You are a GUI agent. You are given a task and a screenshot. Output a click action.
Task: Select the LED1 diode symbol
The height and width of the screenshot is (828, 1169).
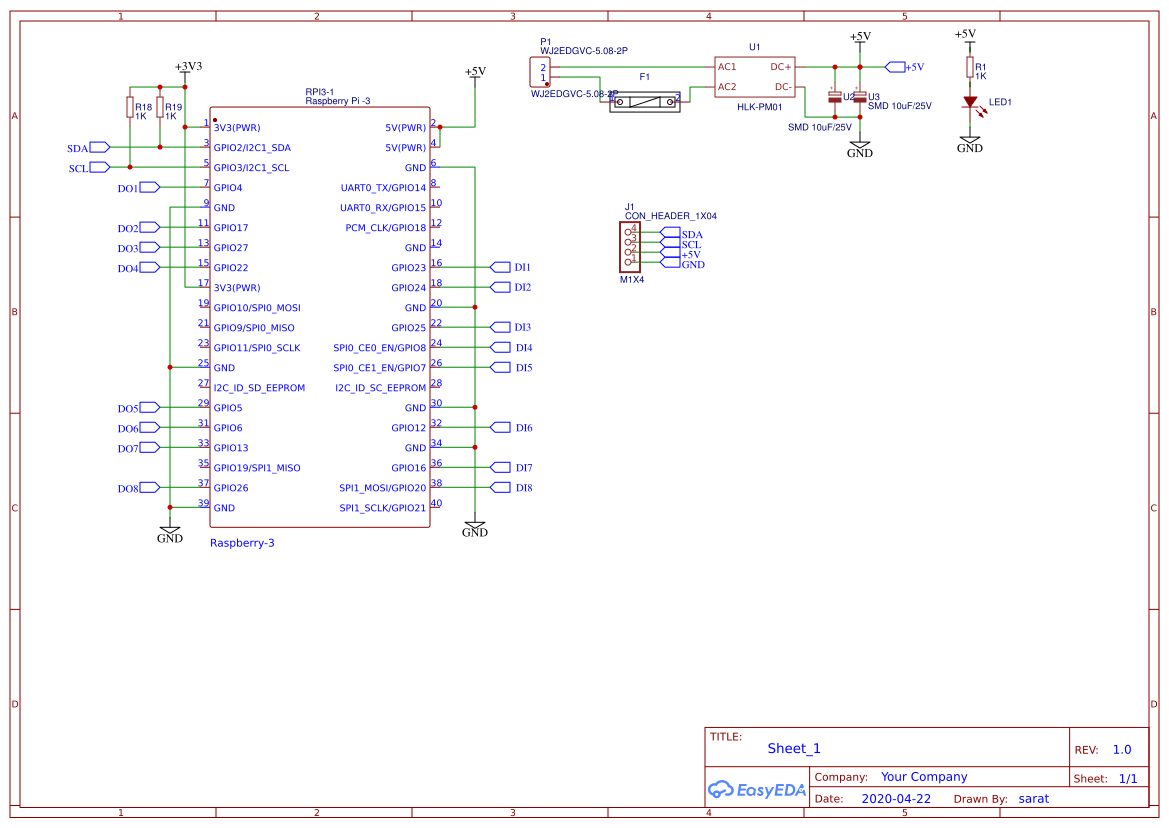pos(969,102)
